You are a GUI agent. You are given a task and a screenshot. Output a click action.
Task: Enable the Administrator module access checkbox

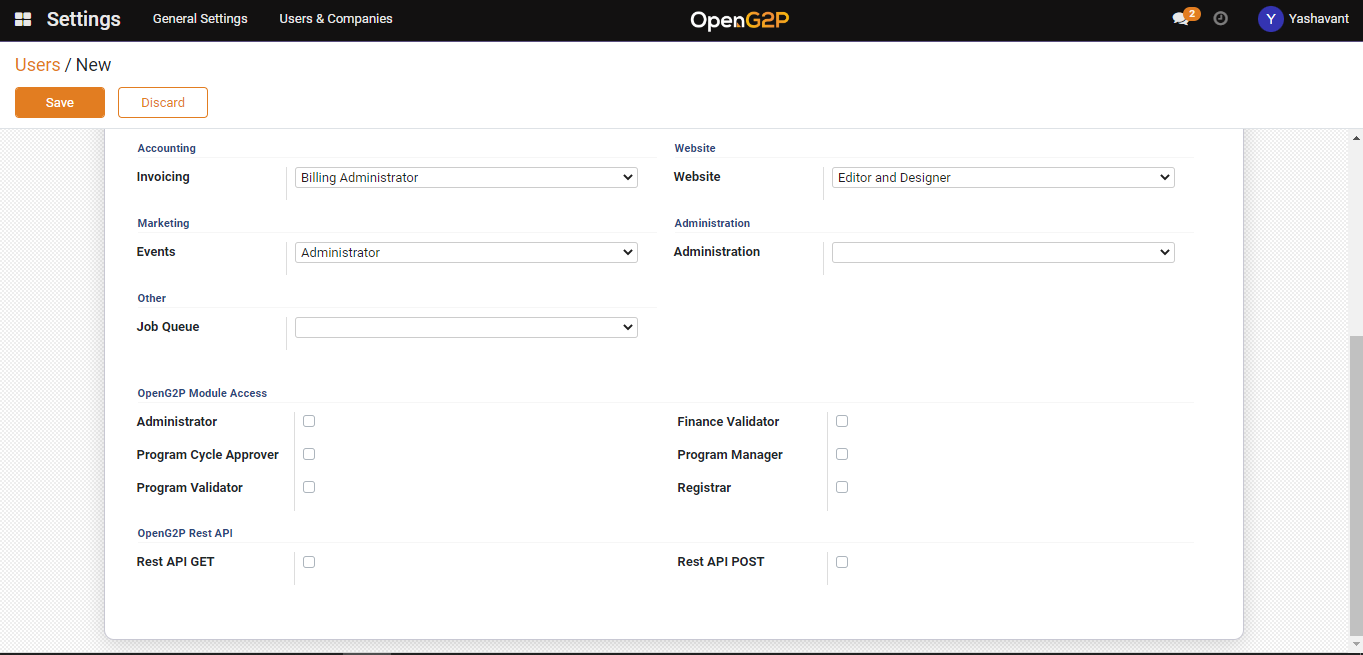pos(309,421)
